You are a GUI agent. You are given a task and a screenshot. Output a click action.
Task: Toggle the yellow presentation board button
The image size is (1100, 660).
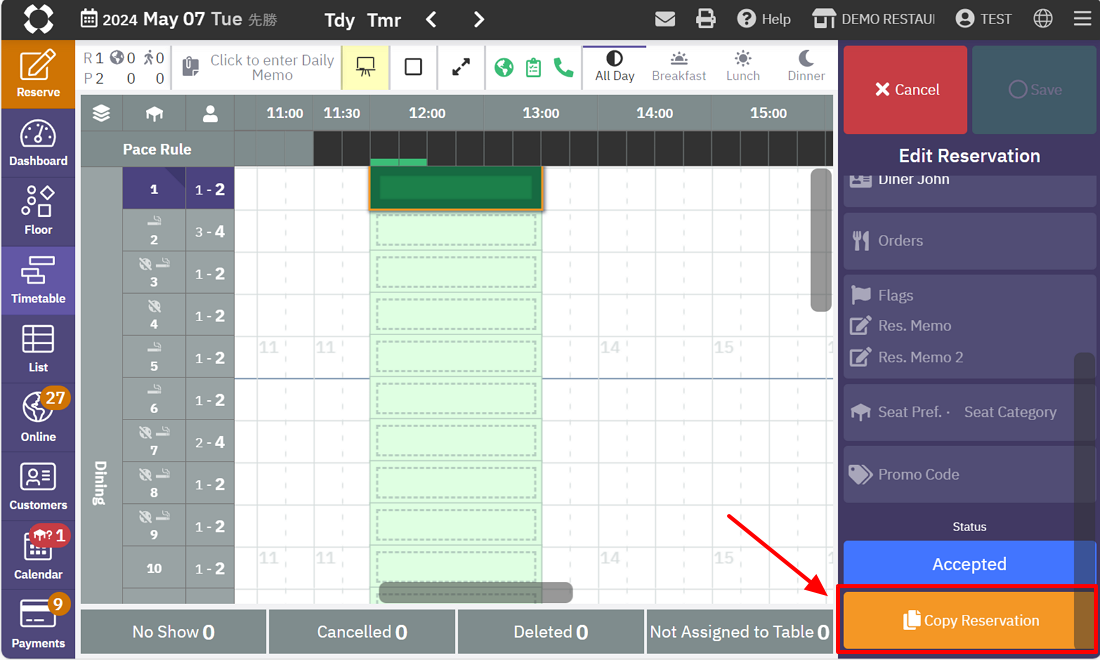(365, 67)
